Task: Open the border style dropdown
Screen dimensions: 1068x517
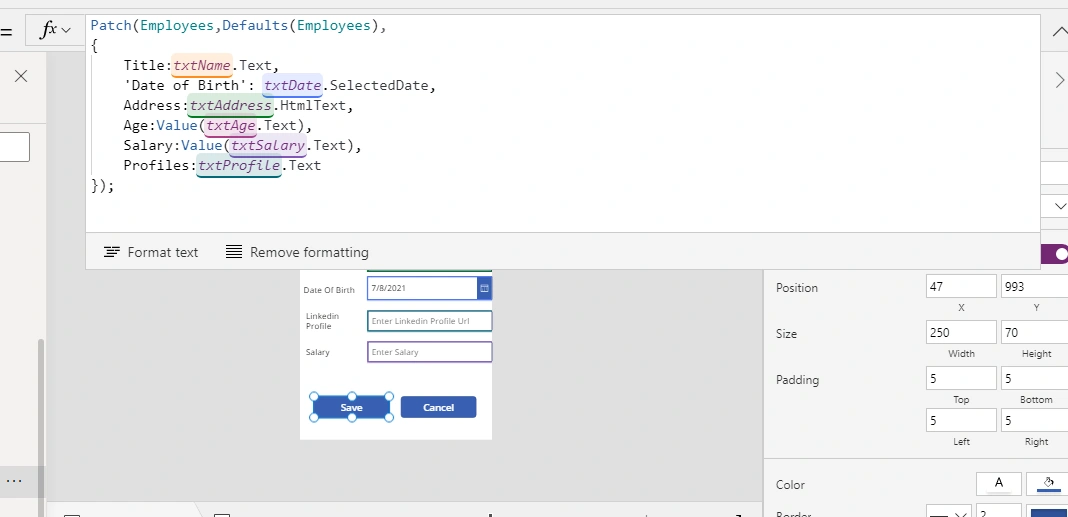Action: coord(948,513)
